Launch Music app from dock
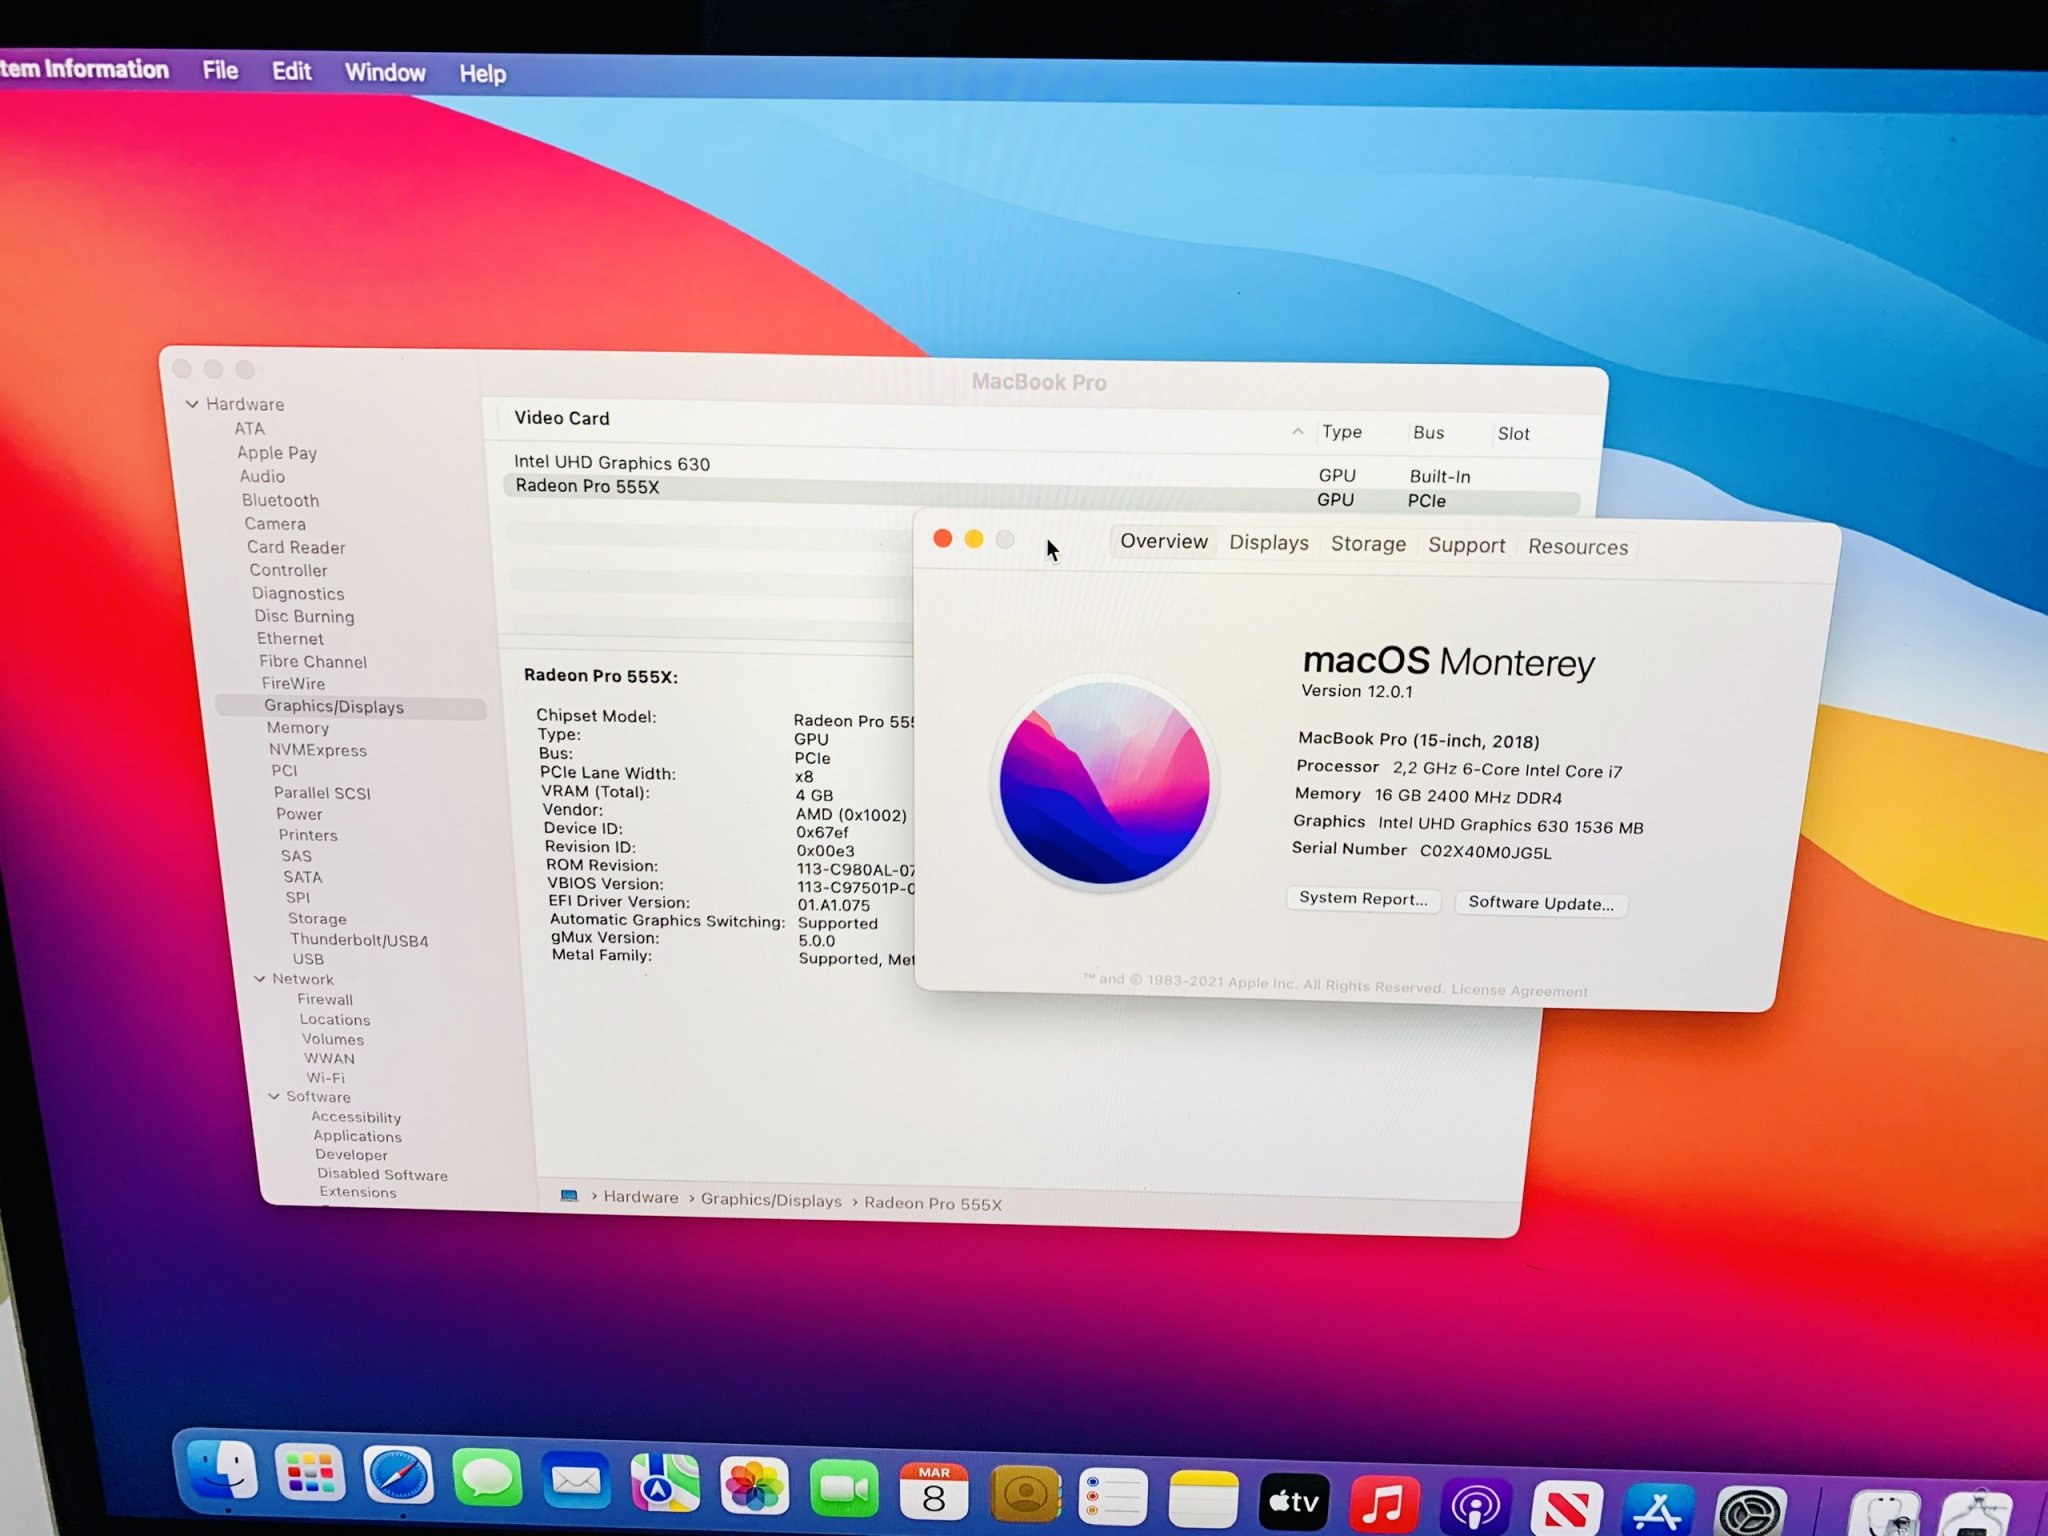Screen dimensions: 2048x1536 [1384, 1503]
